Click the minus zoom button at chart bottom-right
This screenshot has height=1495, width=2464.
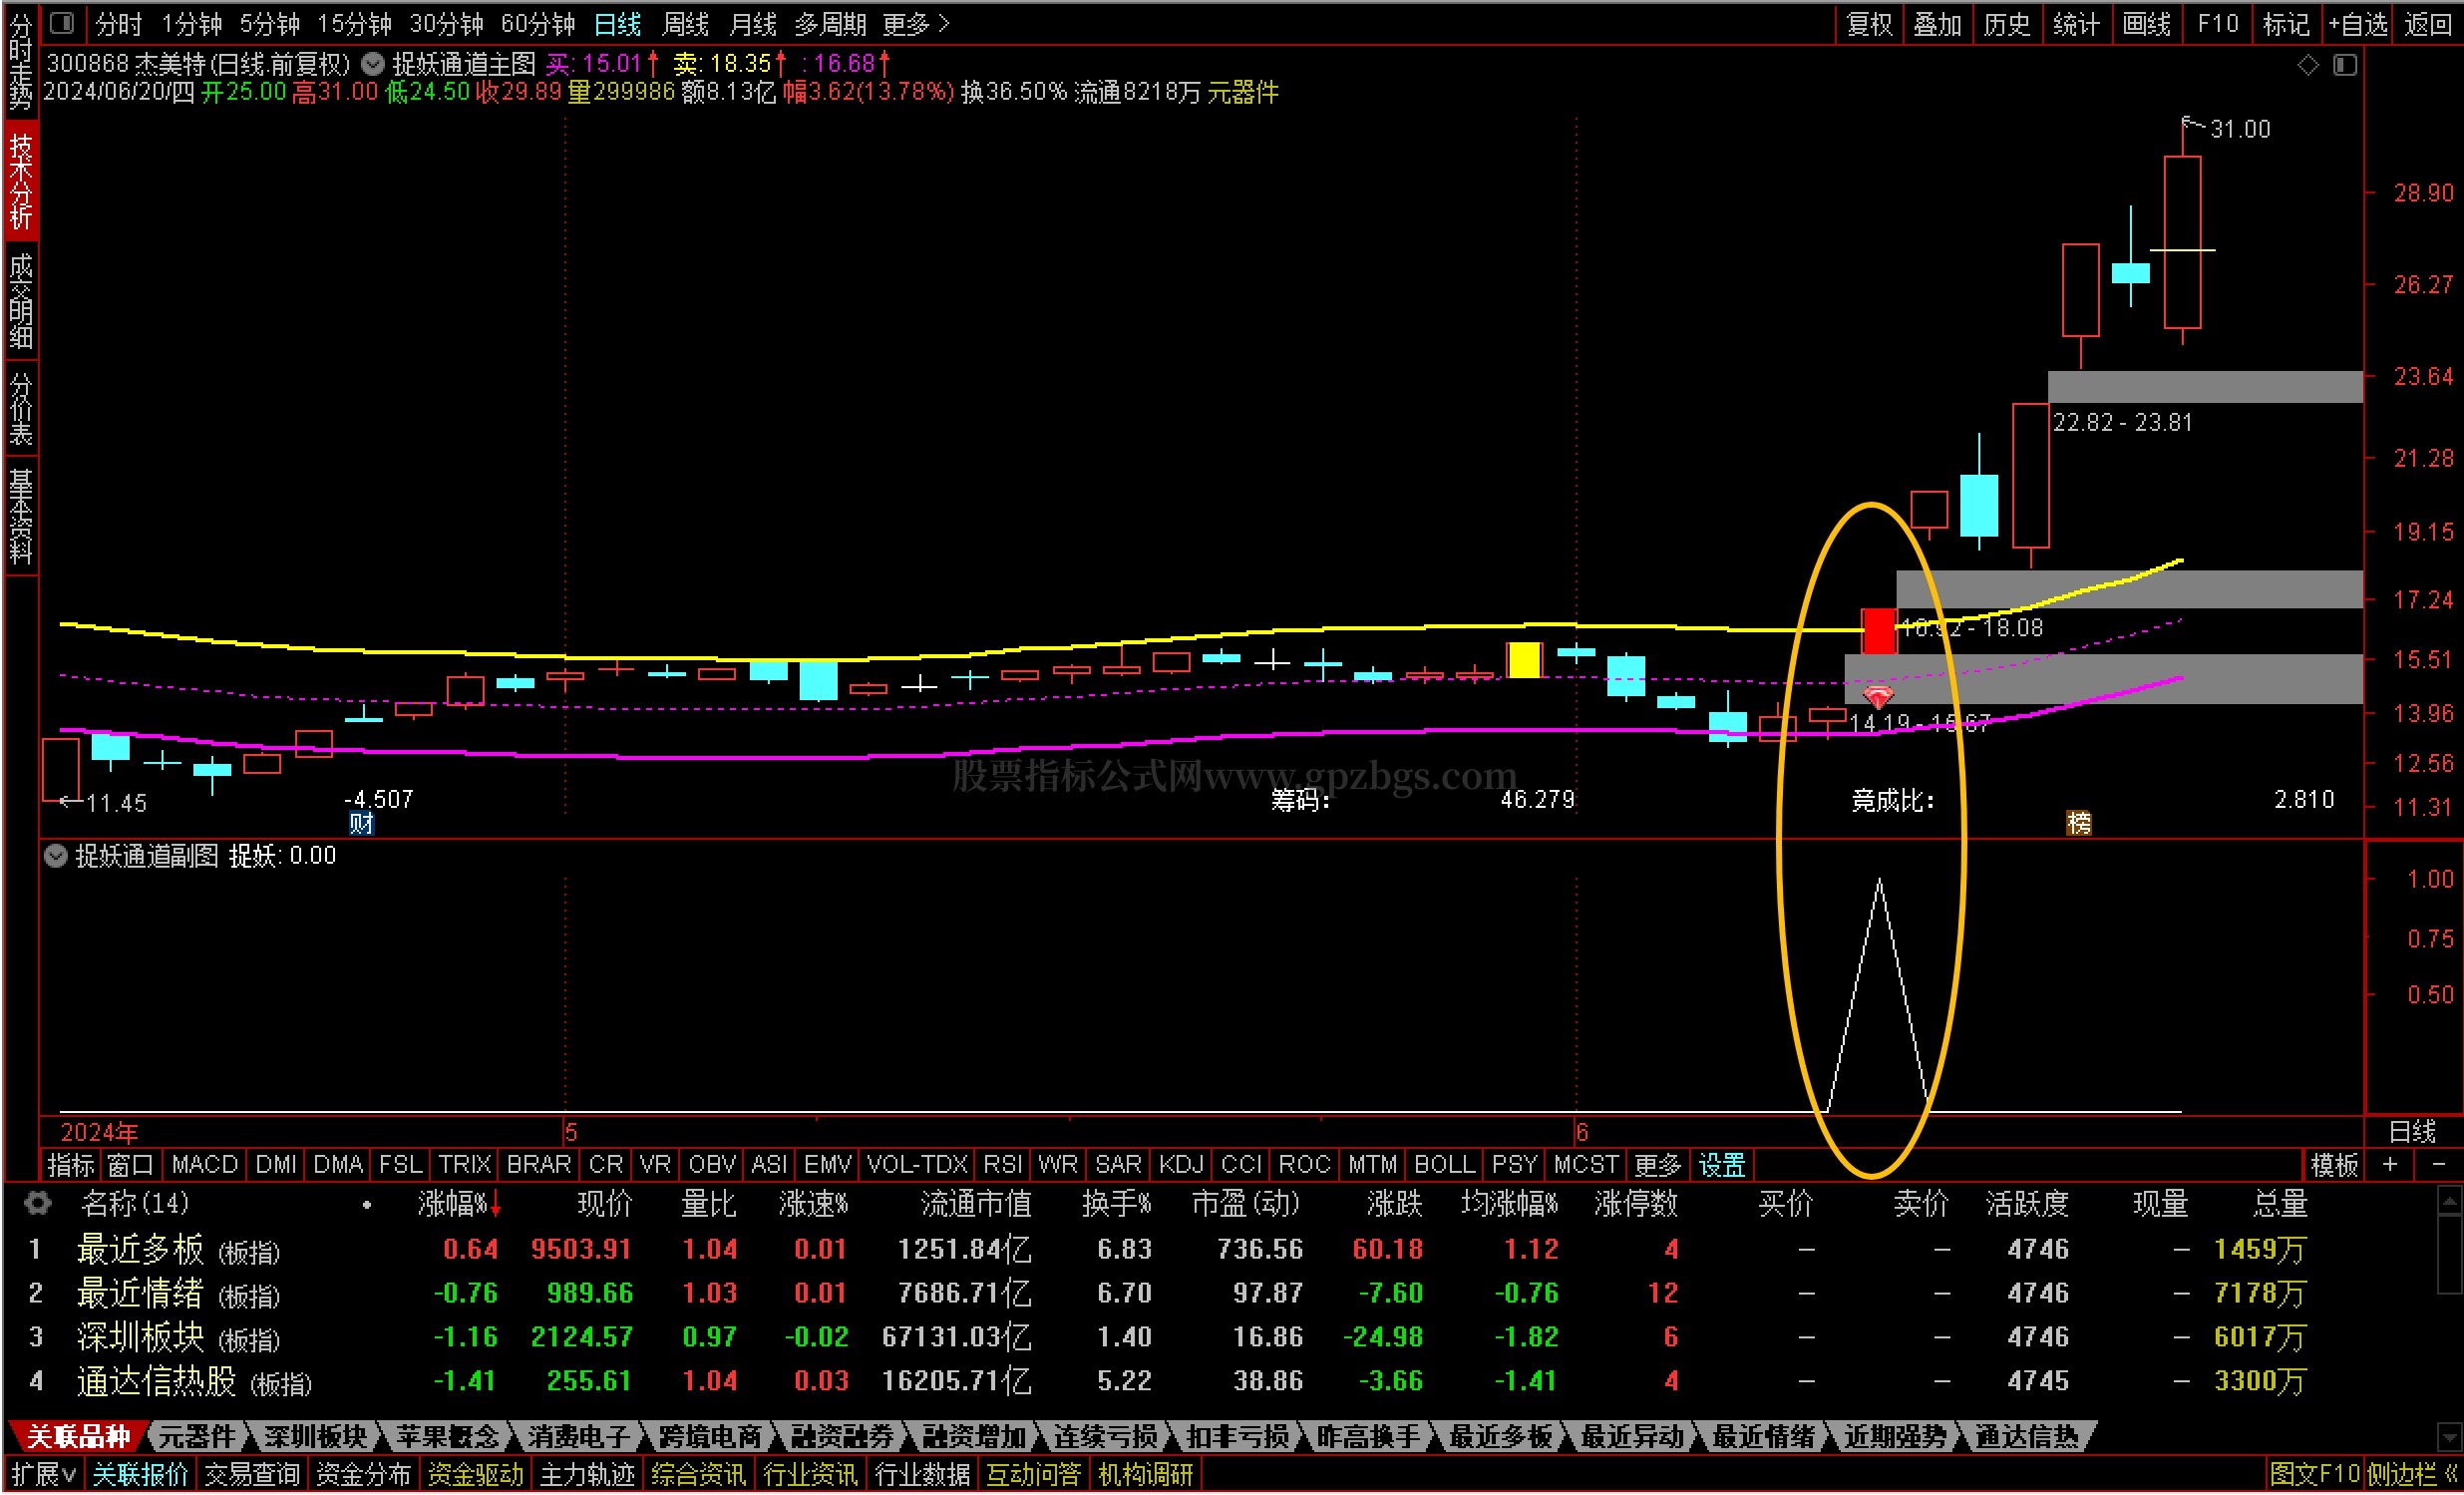click(x=2438, y=1164)
